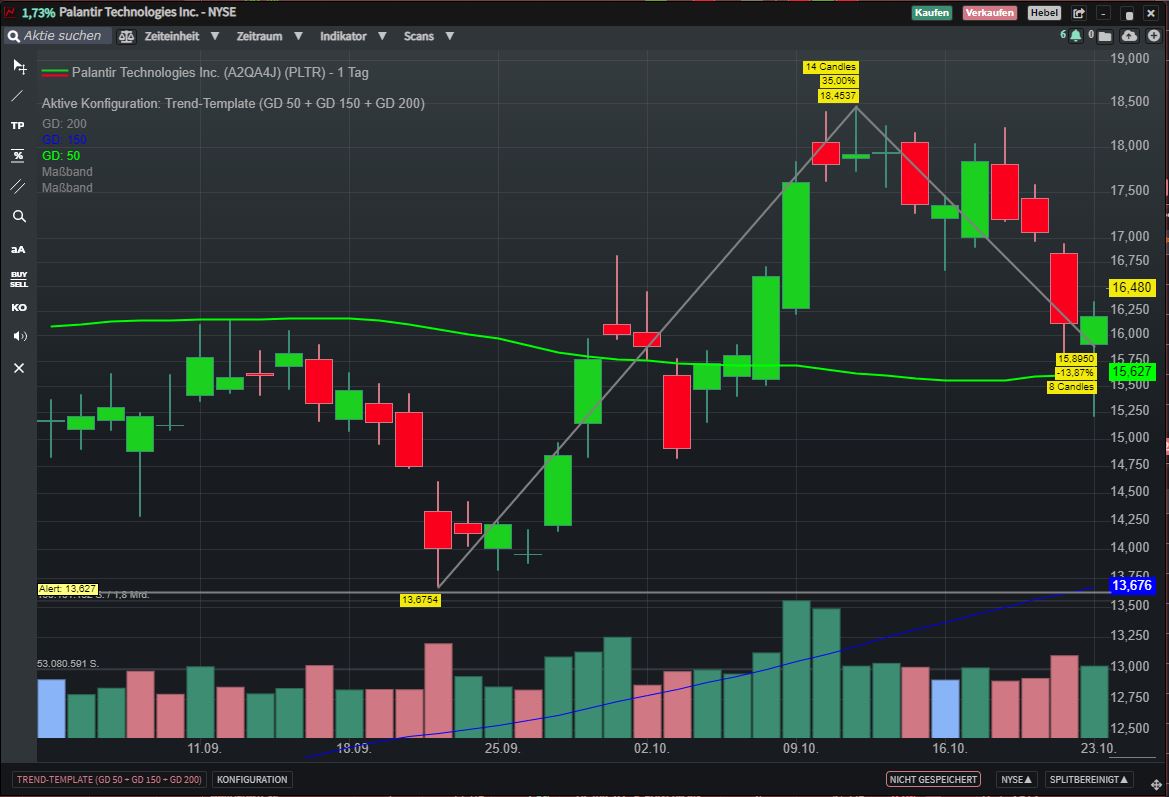
Task: Click the 13,6754 low price label
Action: (420, 599)
